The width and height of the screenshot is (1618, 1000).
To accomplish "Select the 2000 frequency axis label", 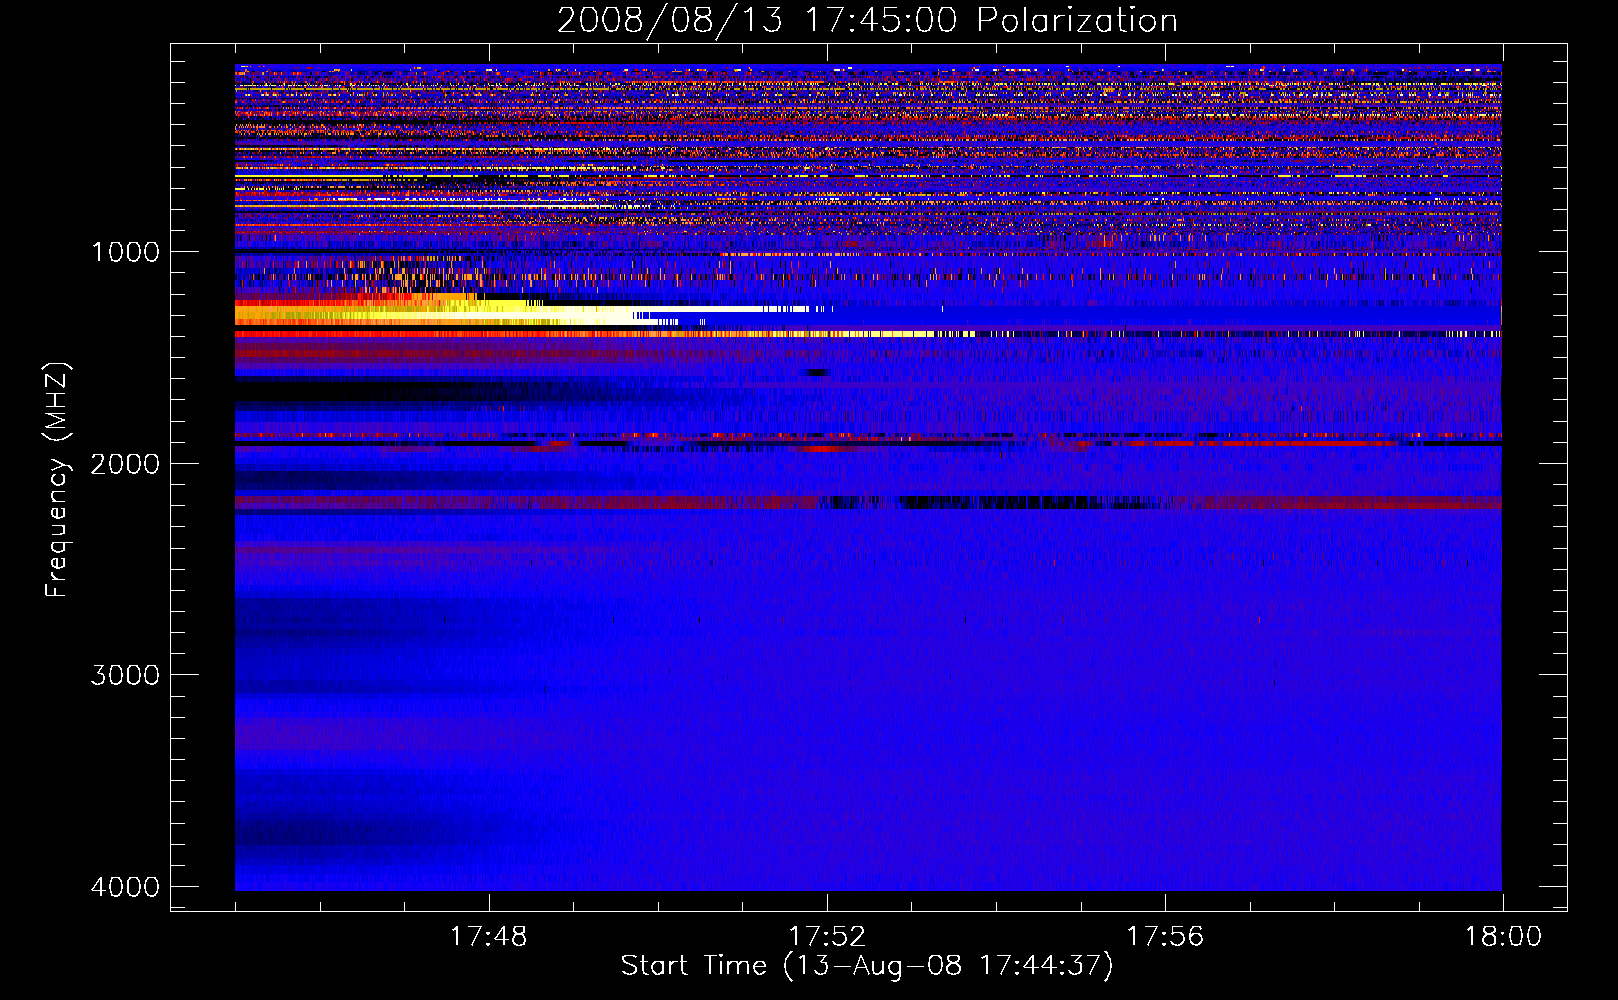I will point(125,464).
